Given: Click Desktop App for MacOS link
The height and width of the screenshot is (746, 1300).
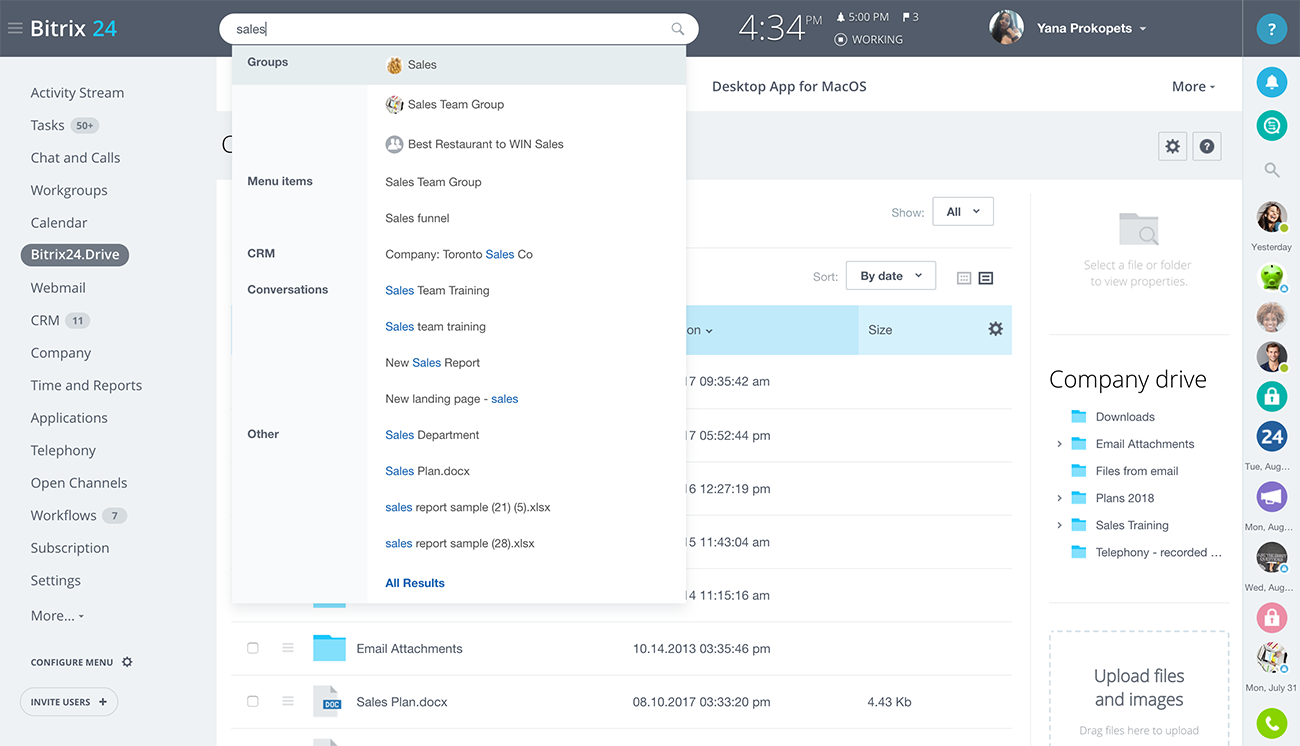Looking at the screenshot, I should (789, 87).
